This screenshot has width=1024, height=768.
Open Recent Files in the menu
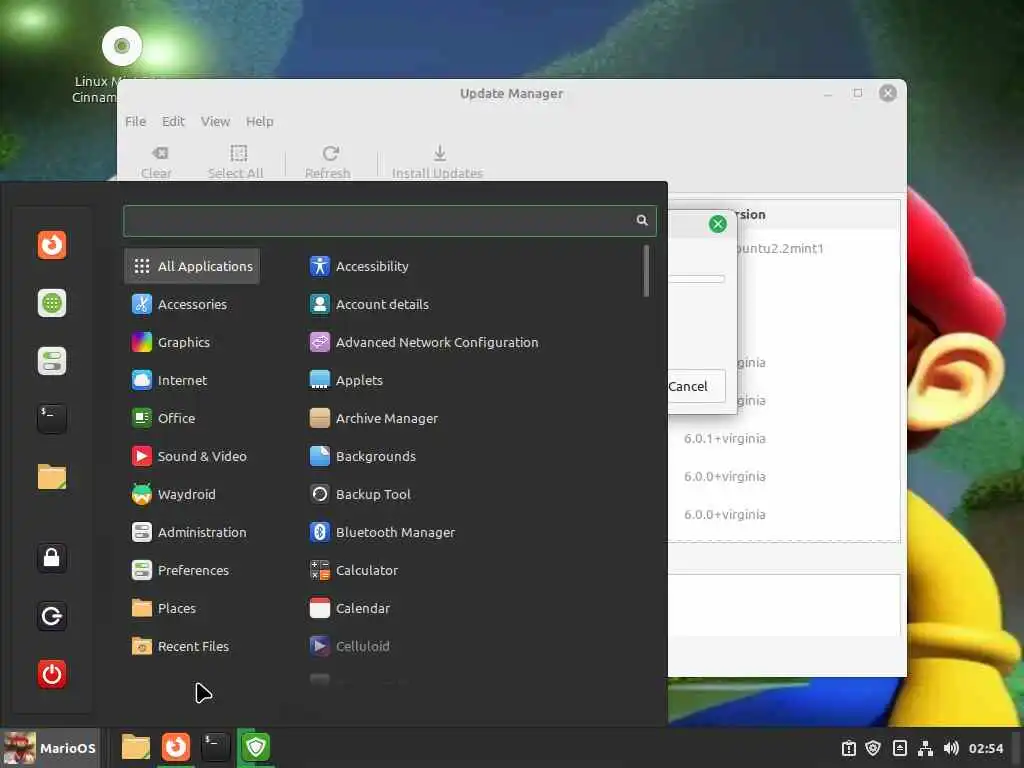point(181,646)
